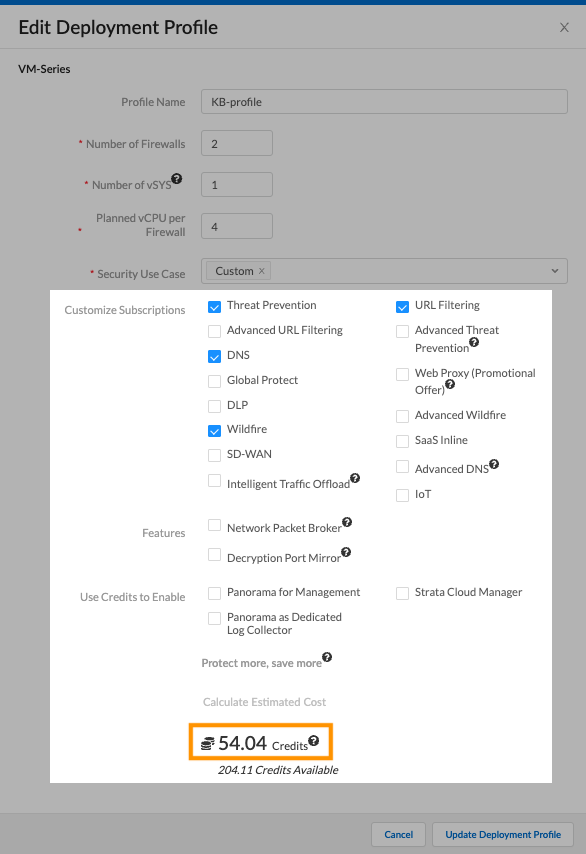Click the Network Packet Broker help icon

(345, 521)
